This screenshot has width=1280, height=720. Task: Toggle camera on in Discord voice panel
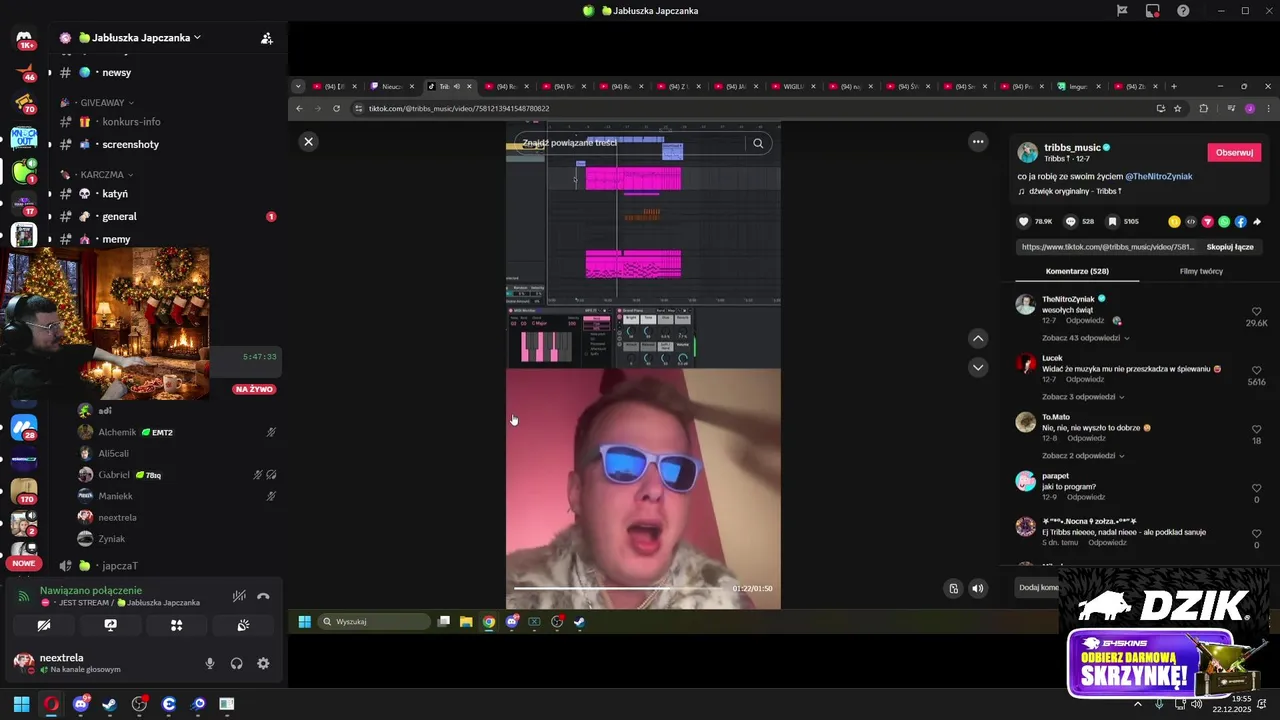(x=44, y=625)
